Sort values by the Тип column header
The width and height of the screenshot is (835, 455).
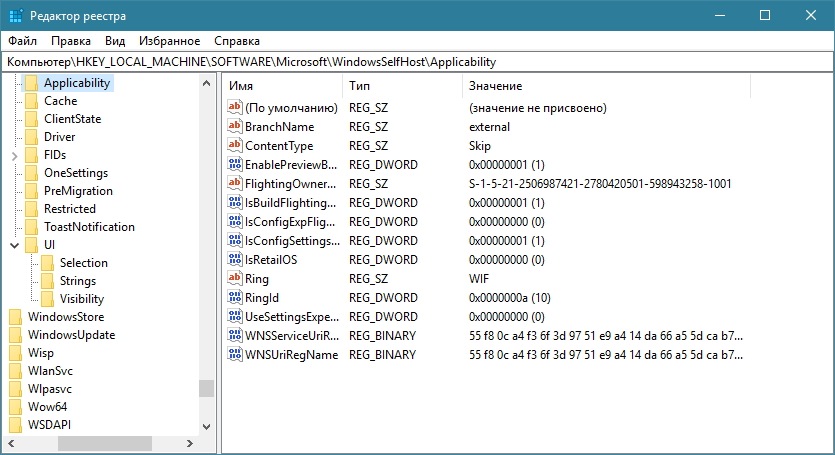pos(402,86)
